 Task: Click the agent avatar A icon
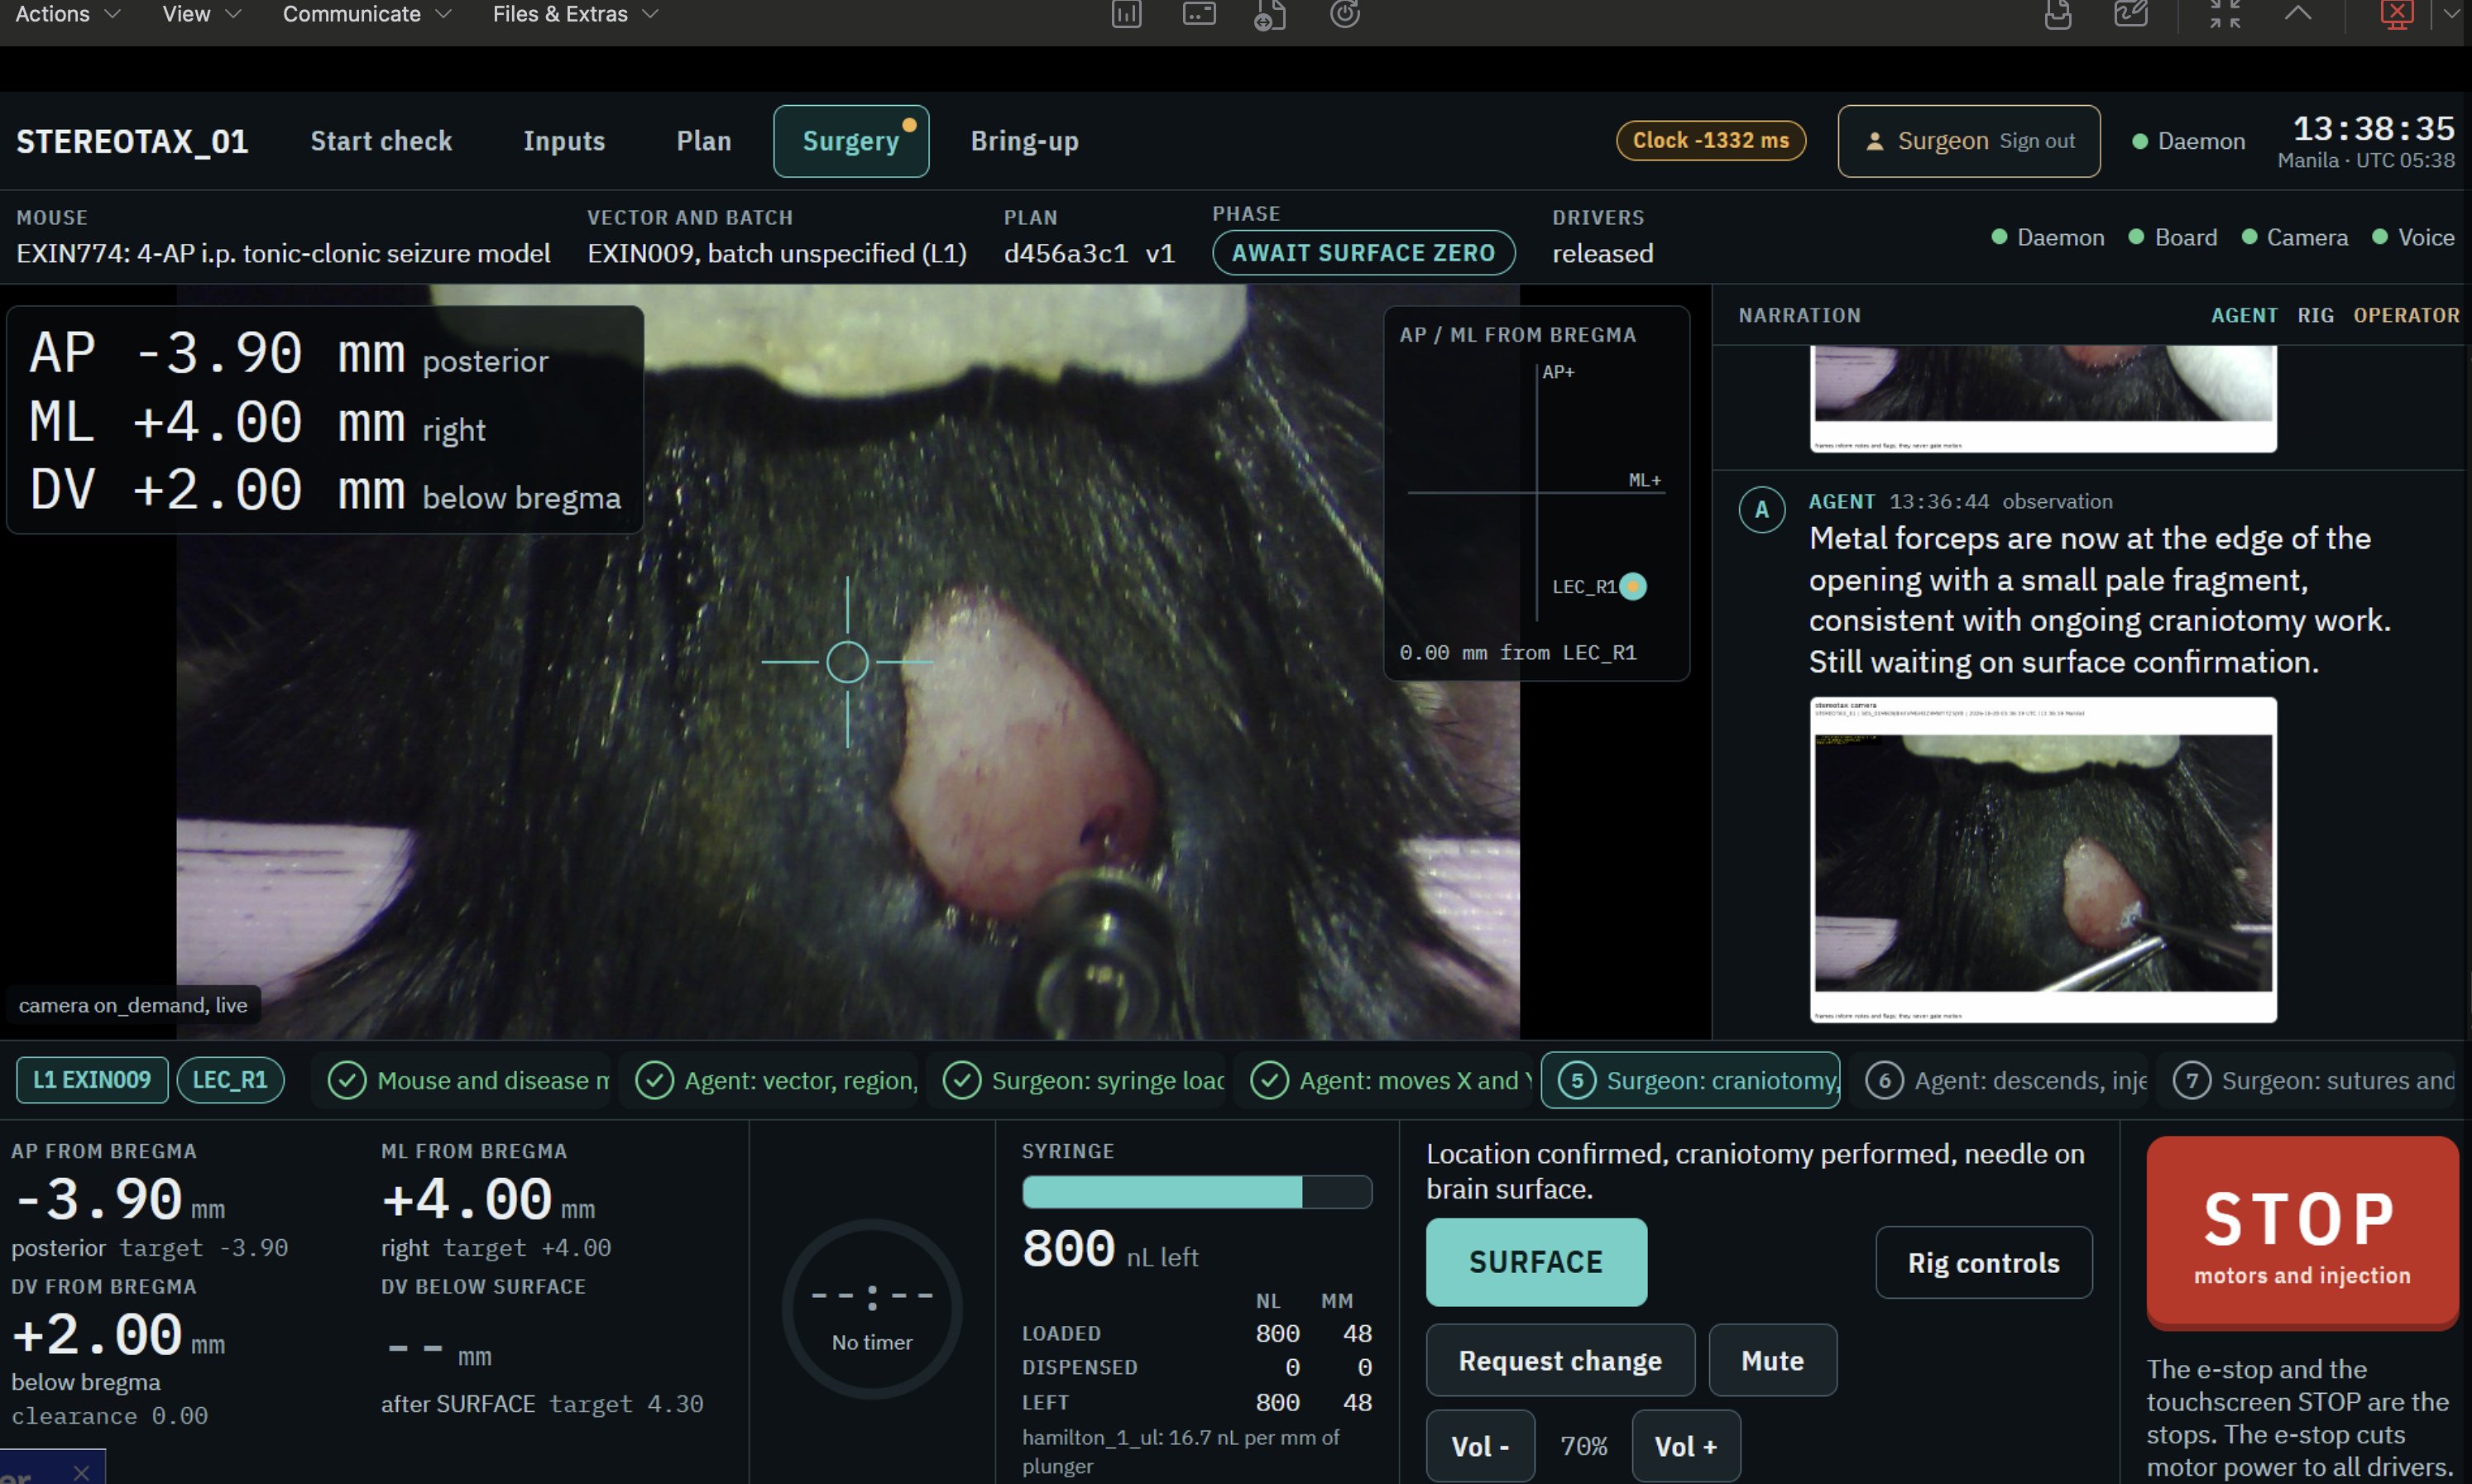(x=1762, y=510)
